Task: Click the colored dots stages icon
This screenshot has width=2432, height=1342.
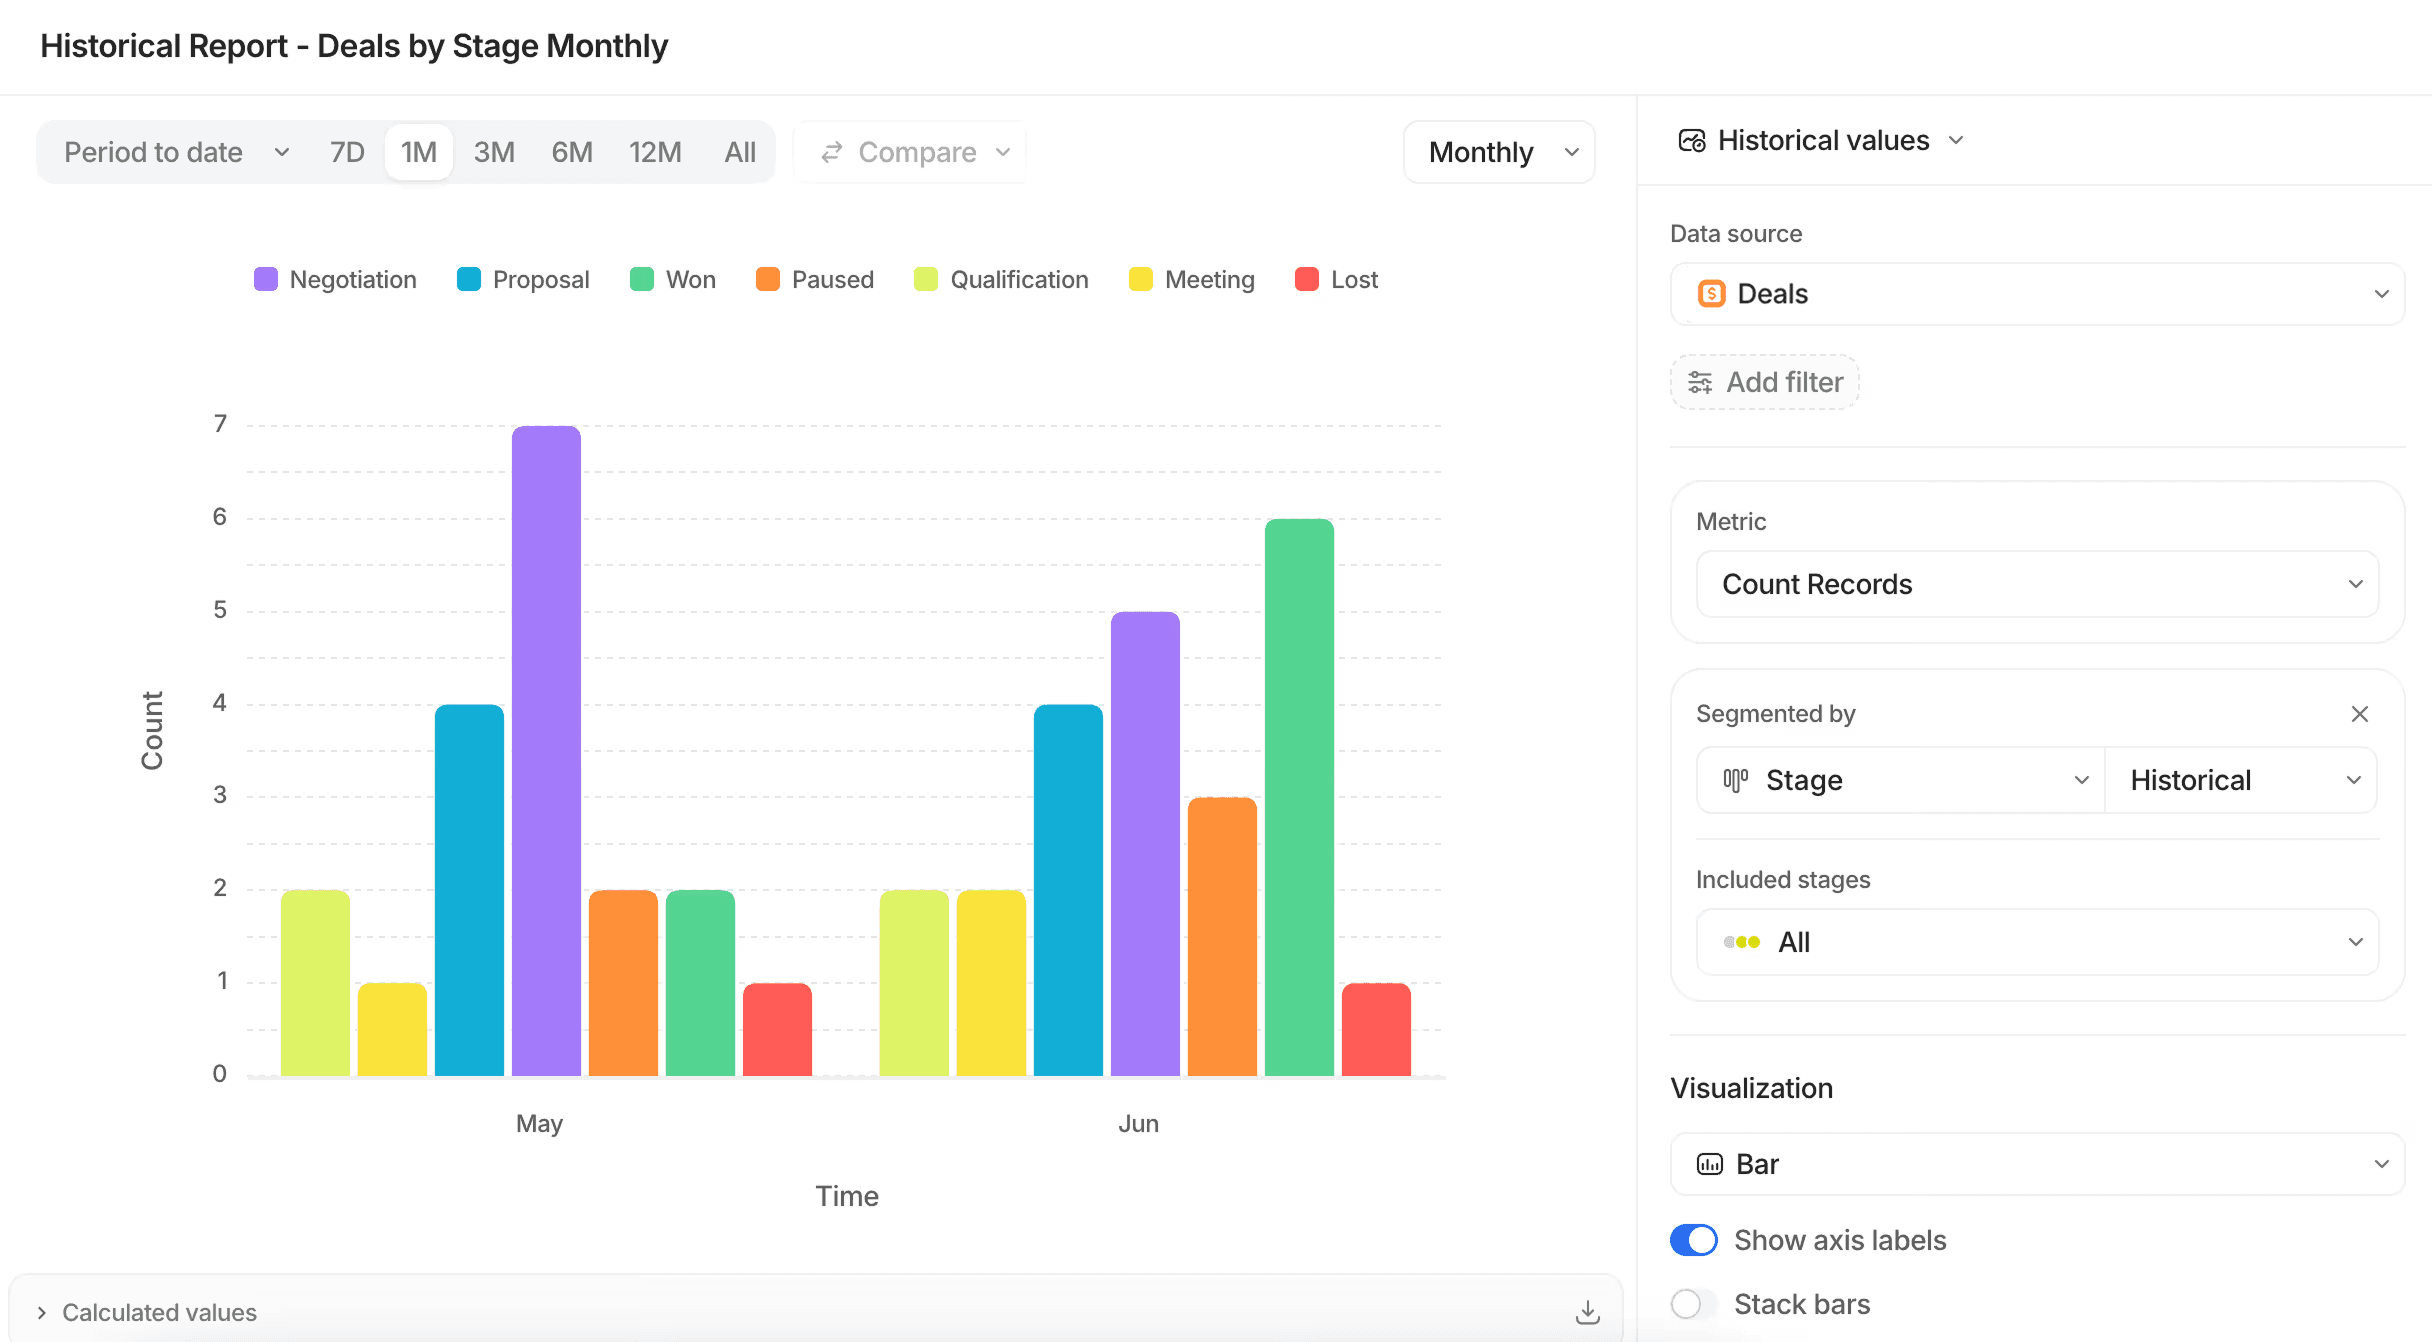Action: tap(1742, 942)
